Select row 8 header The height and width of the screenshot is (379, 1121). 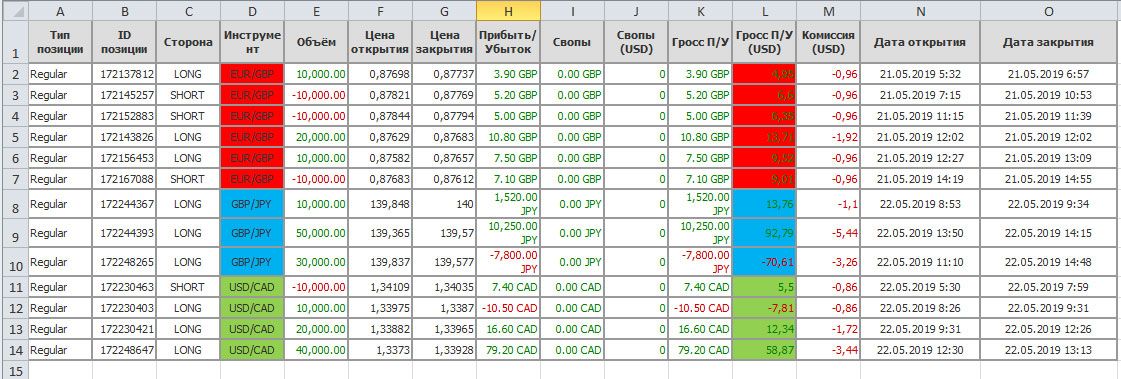[14, 204]
